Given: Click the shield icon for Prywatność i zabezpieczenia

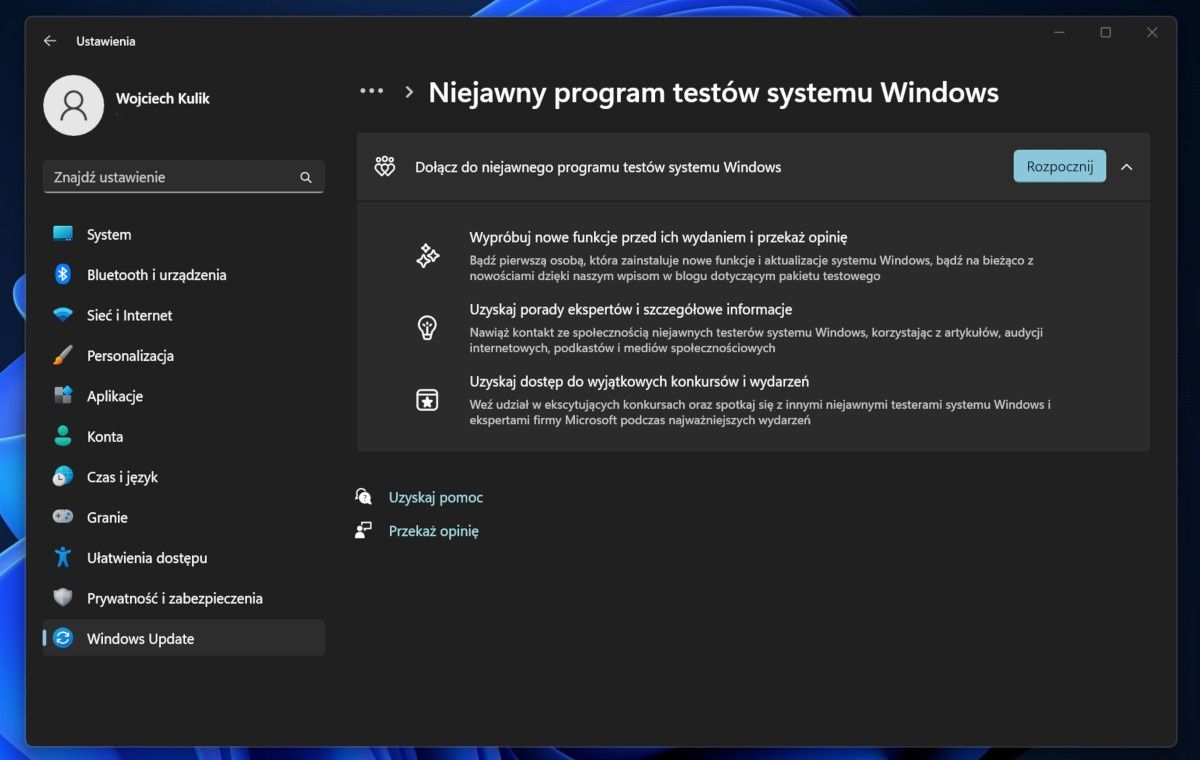Looking at the screenshot, I should click(63, 598).
